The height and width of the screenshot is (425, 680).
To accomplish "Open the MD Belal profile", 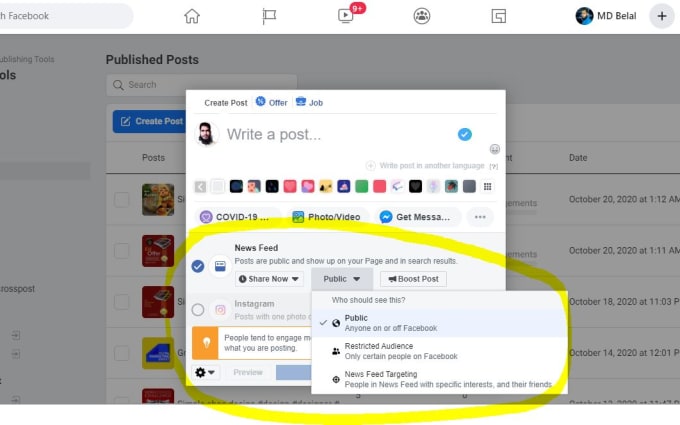I will (606, 16).
